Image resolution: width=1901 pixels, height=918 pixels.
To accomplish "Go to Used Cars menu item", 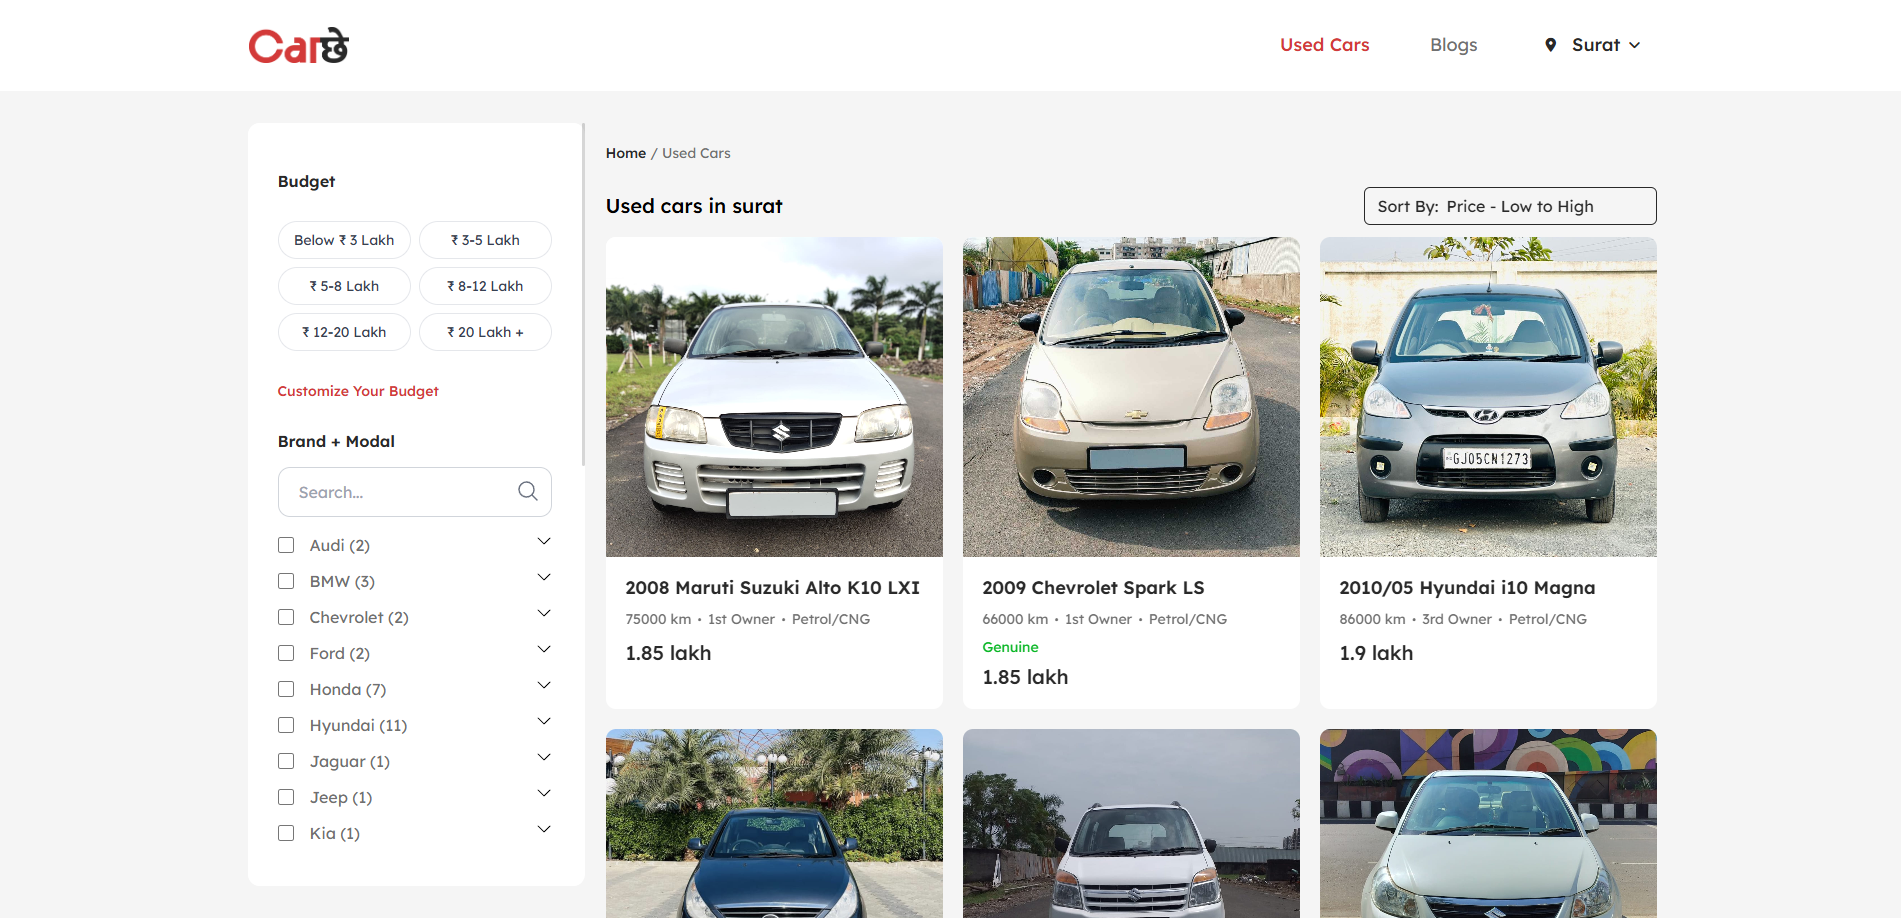I will (x=1324, y=45).
